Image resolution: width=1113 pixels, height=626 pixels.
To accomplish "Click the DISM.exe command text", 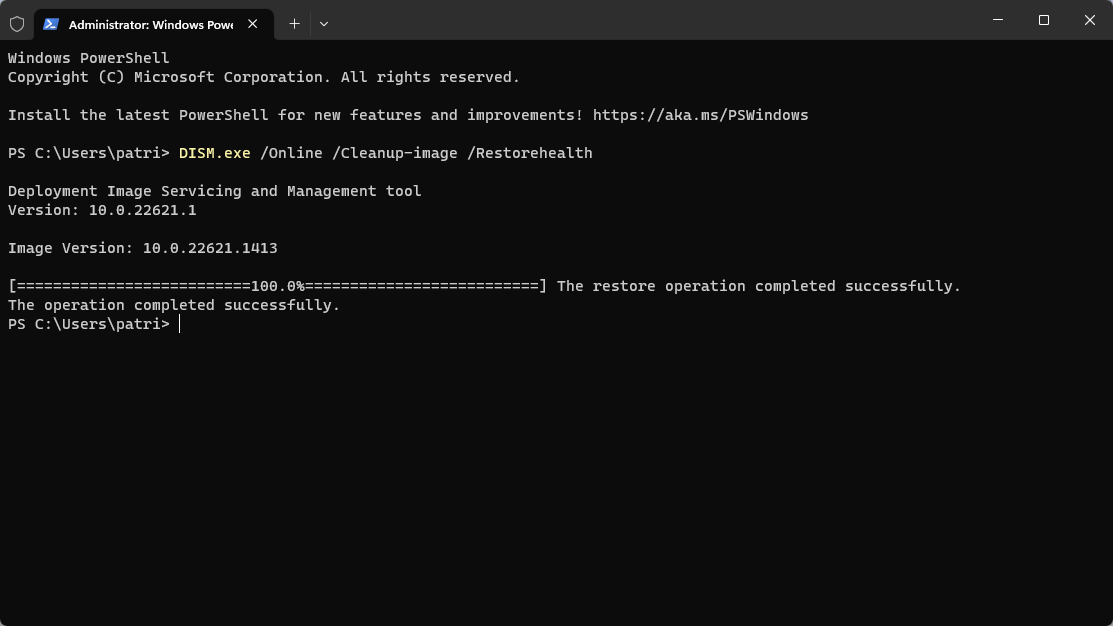I will click(x=214, y=153).
